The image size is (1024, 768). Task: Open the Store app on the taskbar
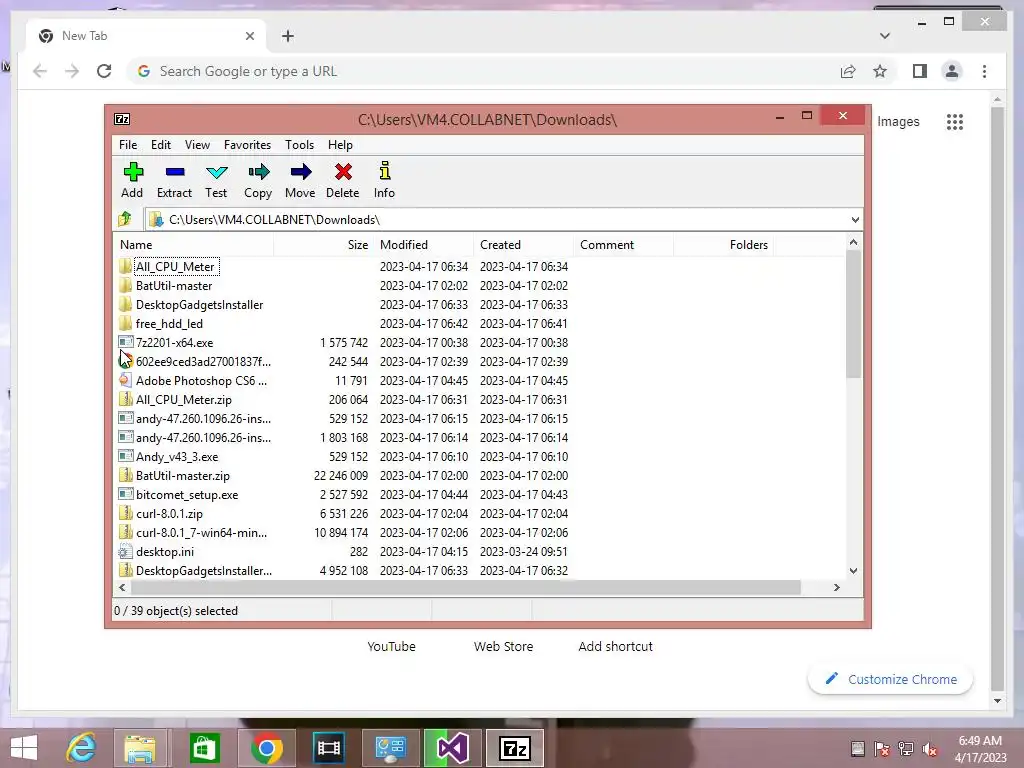(204, 748)
